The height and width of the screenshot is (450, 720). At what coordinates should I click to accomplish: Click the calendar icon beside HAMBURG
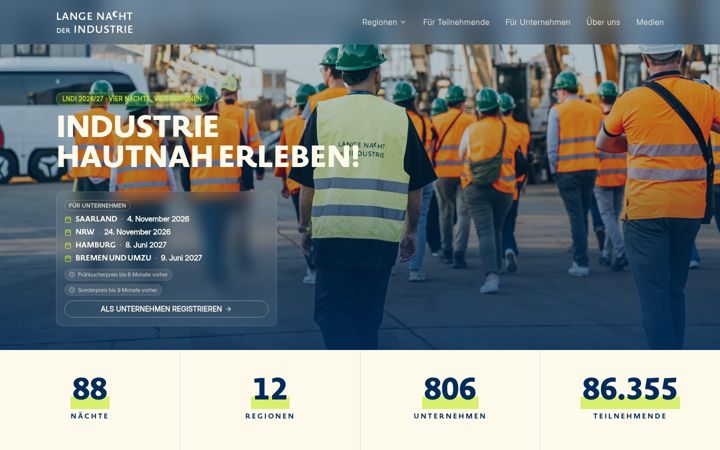(x=68, y=245)
